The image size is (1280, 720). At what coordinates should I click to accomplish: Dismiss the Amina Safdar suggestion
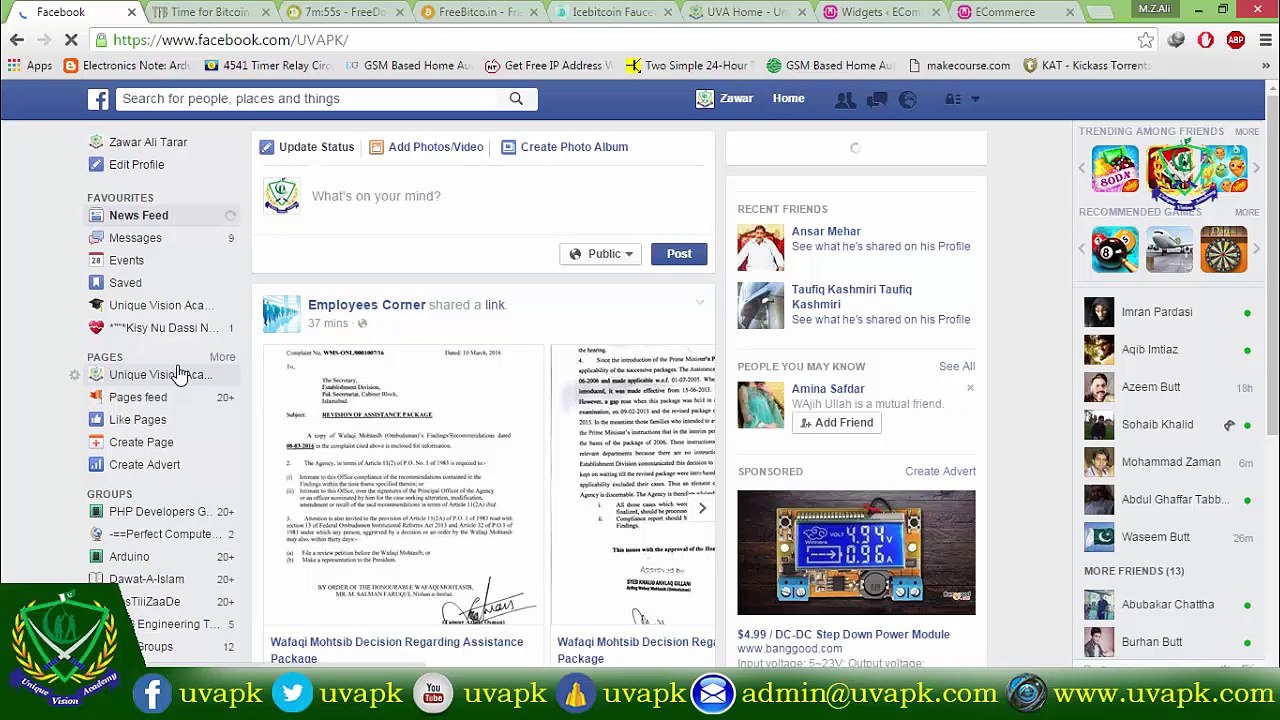tap(970, 388)
